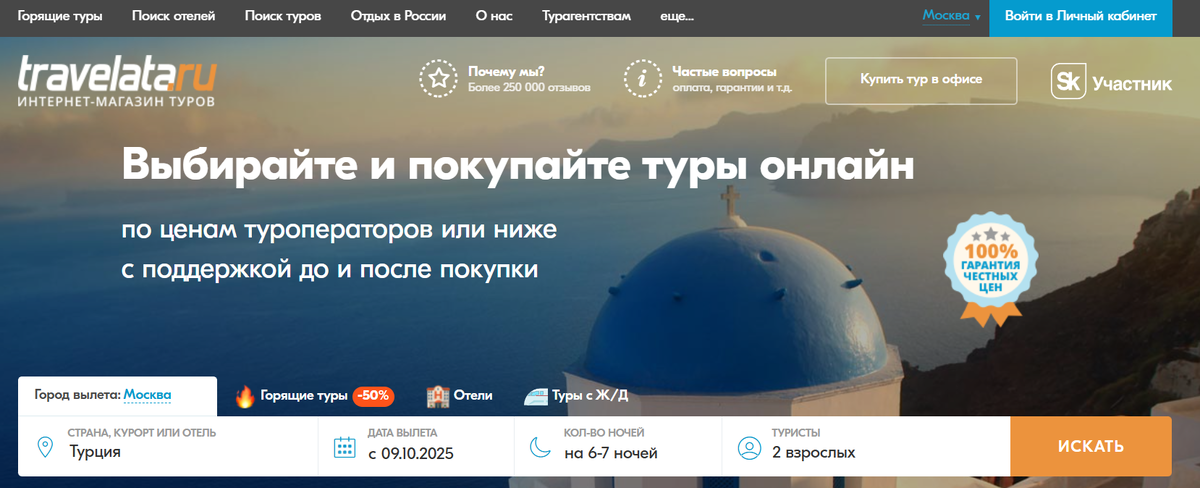The image size is (1200, 488).
Task: Click the info icon beside Частые вопросы
Action: [x=643, y=79]
